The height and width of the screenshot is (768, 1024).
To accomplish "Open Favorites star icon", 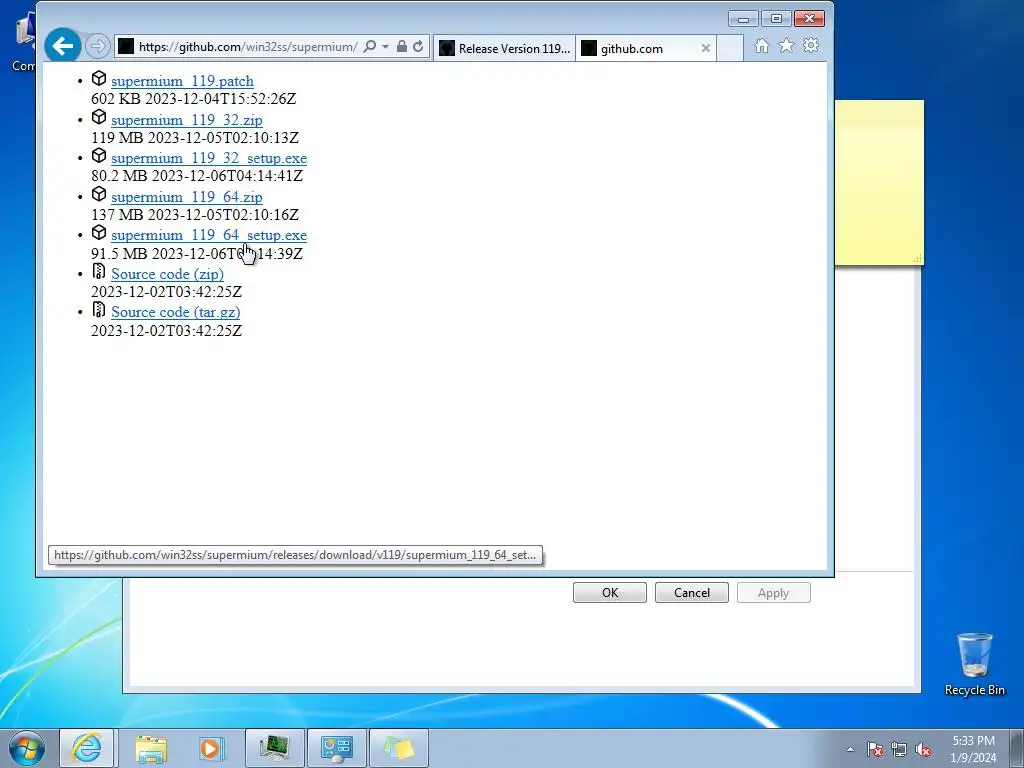I will click(x=786, y=46).
